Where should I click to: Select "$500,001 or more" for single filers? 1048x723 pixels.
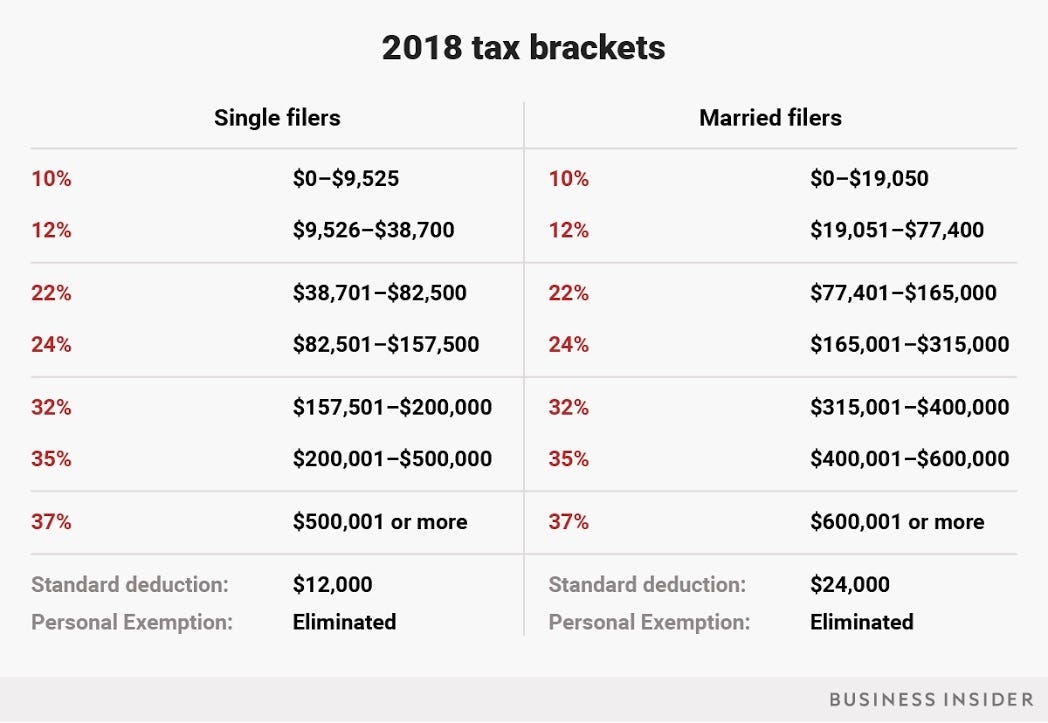pos(380,522)
